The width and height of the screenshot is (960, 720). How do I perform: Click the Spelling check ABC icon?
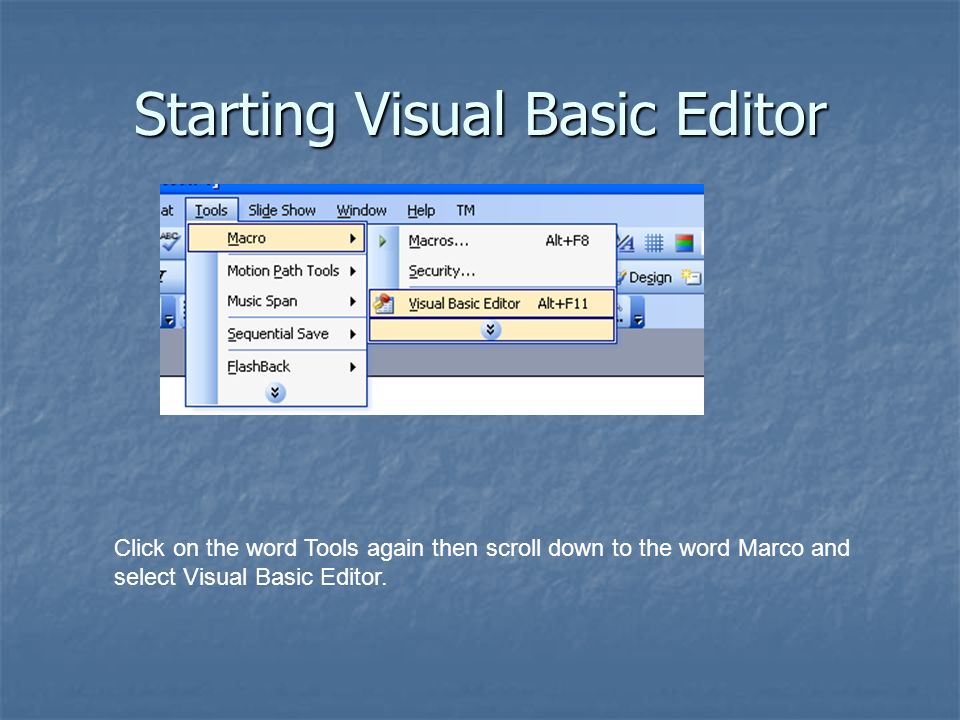point(170,241)
